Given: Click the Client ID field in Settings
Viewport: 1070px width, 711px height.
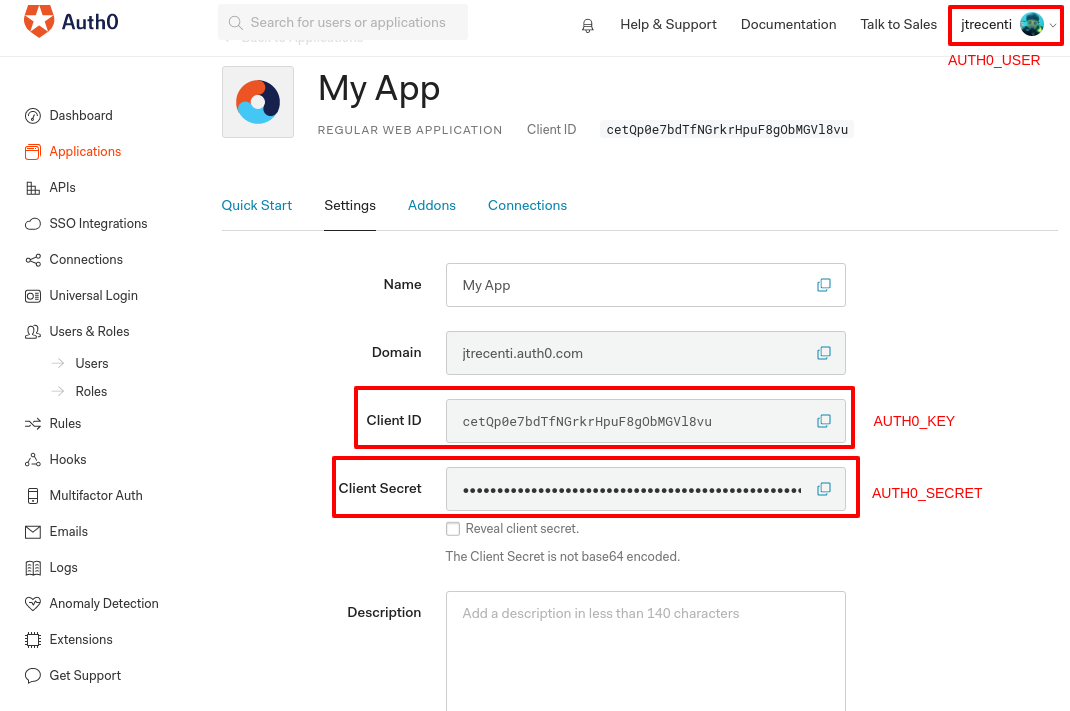Looking at the screenshot, I should [646, 421].
